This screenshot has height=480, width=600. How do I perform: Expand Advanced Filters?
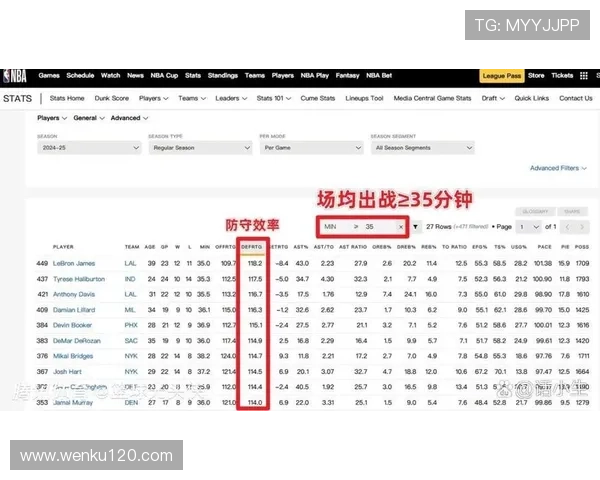558,168
